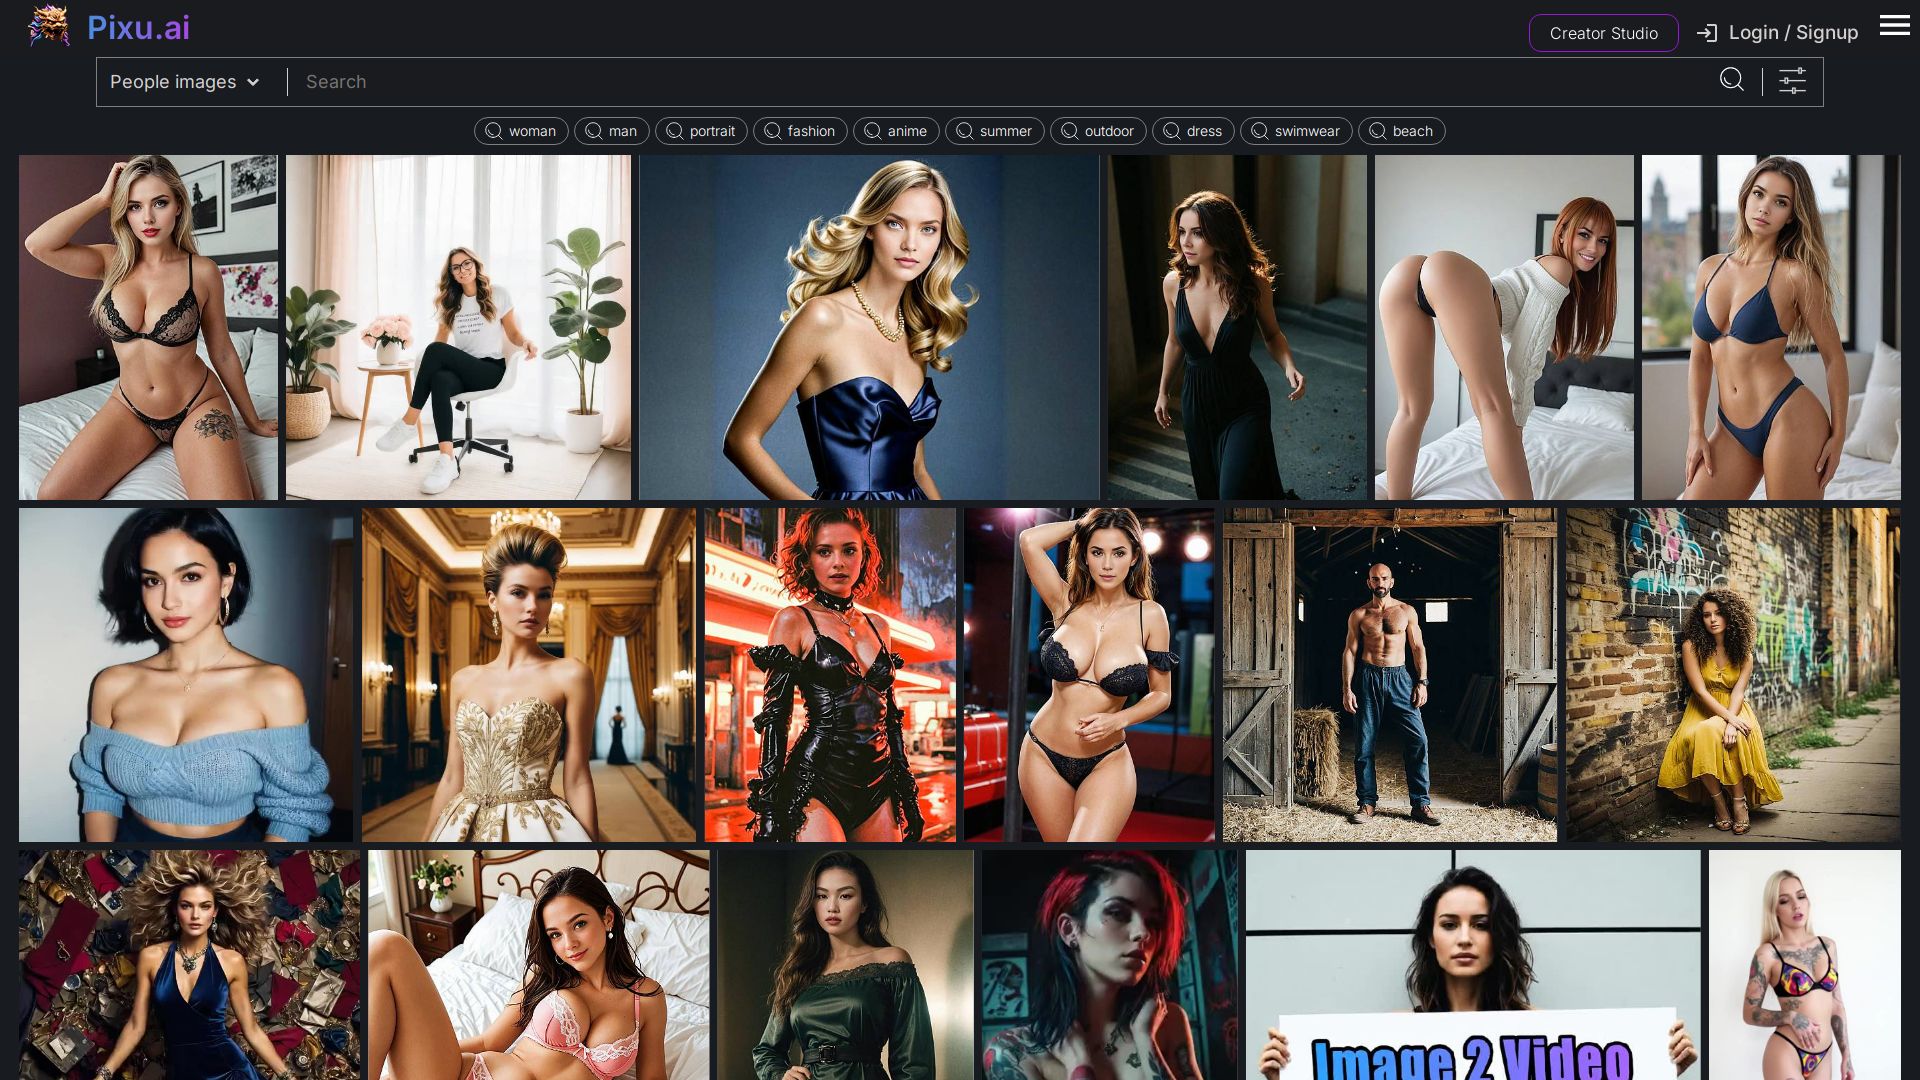Expand the People images dropdown
Image resolution: width=1920 pixels, height=1080 pixels.
(x=173, y=82)
